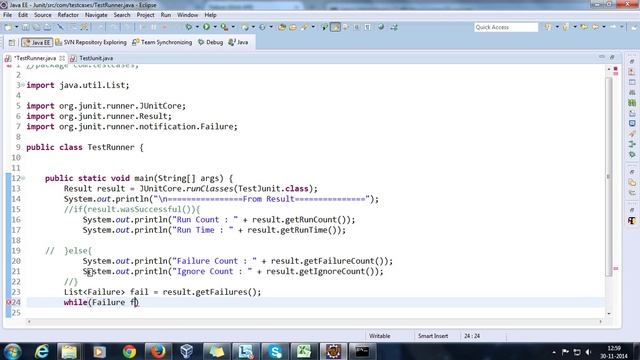
Task: Click the Open Perspective icon
Action: 12,42
